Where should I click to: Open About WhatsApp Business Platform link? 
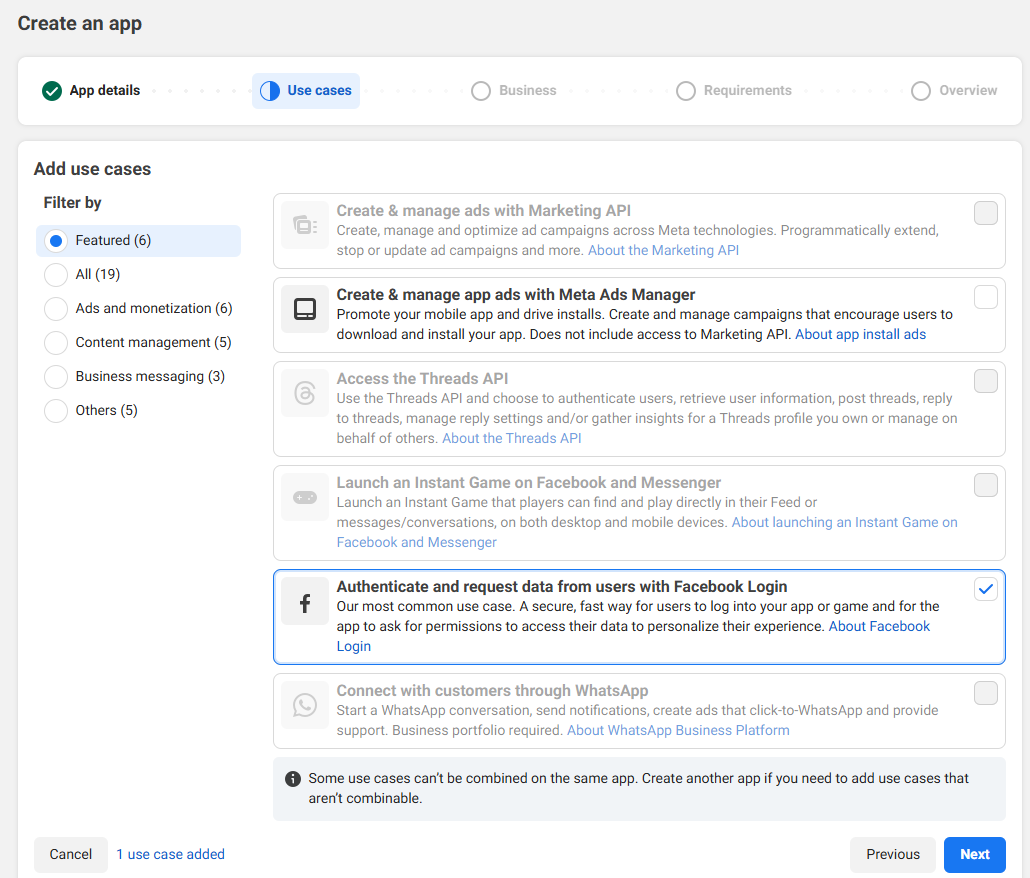point(678,730)
